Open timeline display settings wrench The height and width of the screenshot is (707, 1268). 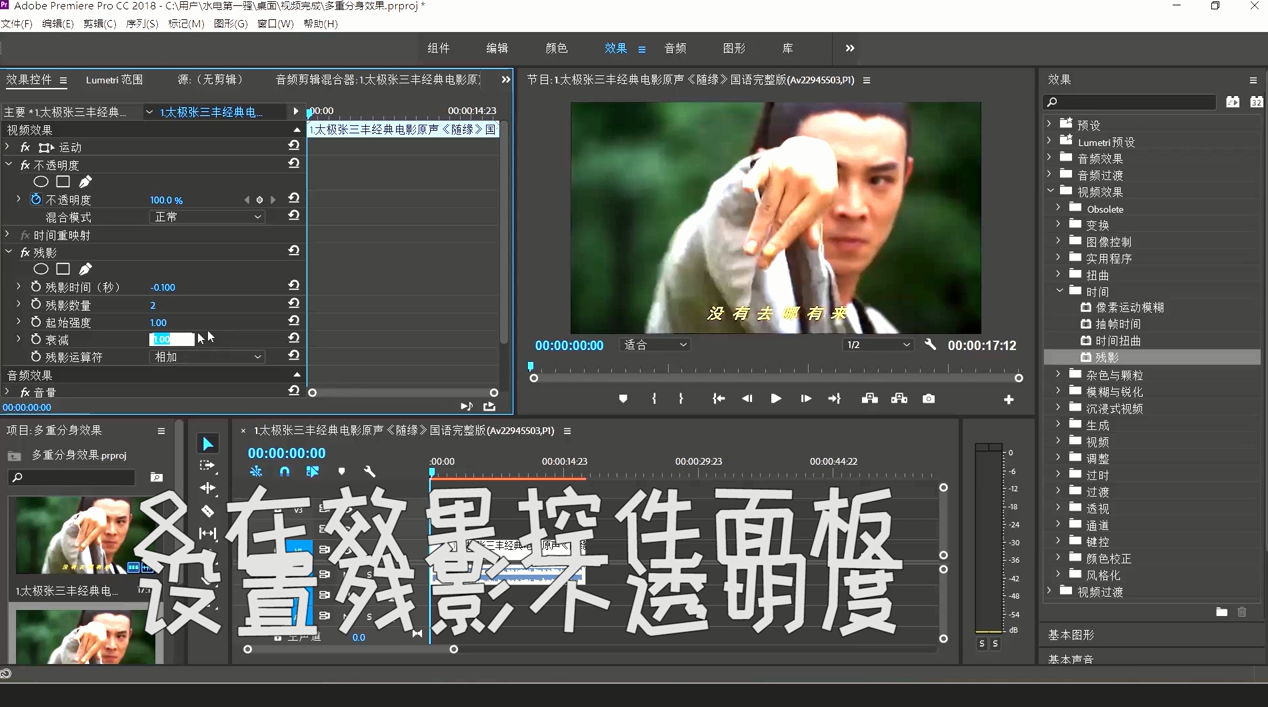370,471
